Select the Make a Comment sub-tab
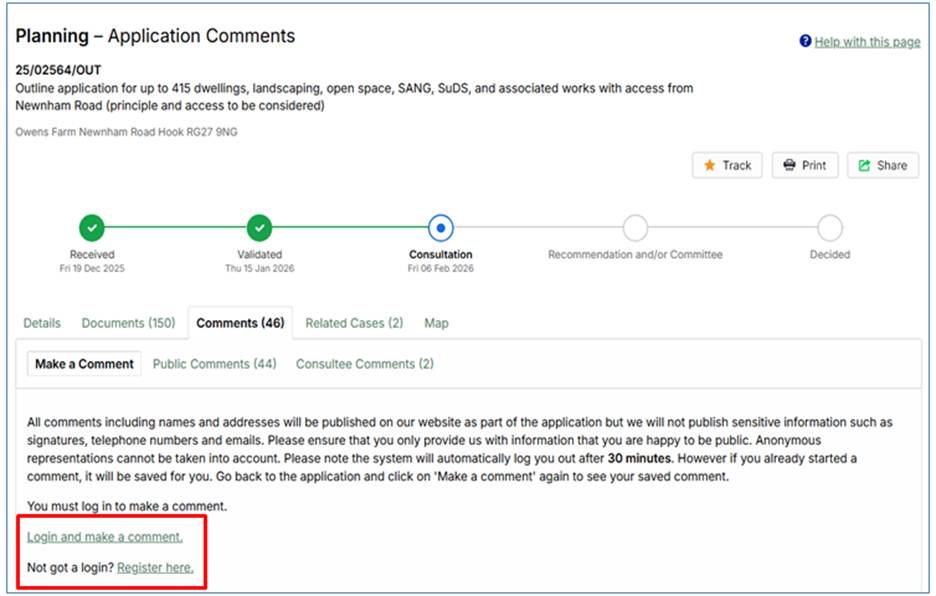Viewport: 936px width, 596px height. (84, 364)
